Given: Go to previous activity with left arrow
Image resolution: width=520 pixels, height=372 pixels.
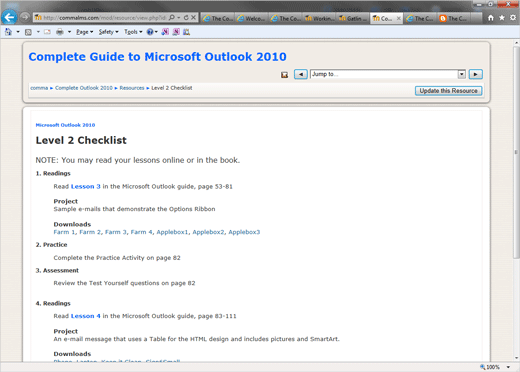Looking at the screenshot, I should click(301, 74).
